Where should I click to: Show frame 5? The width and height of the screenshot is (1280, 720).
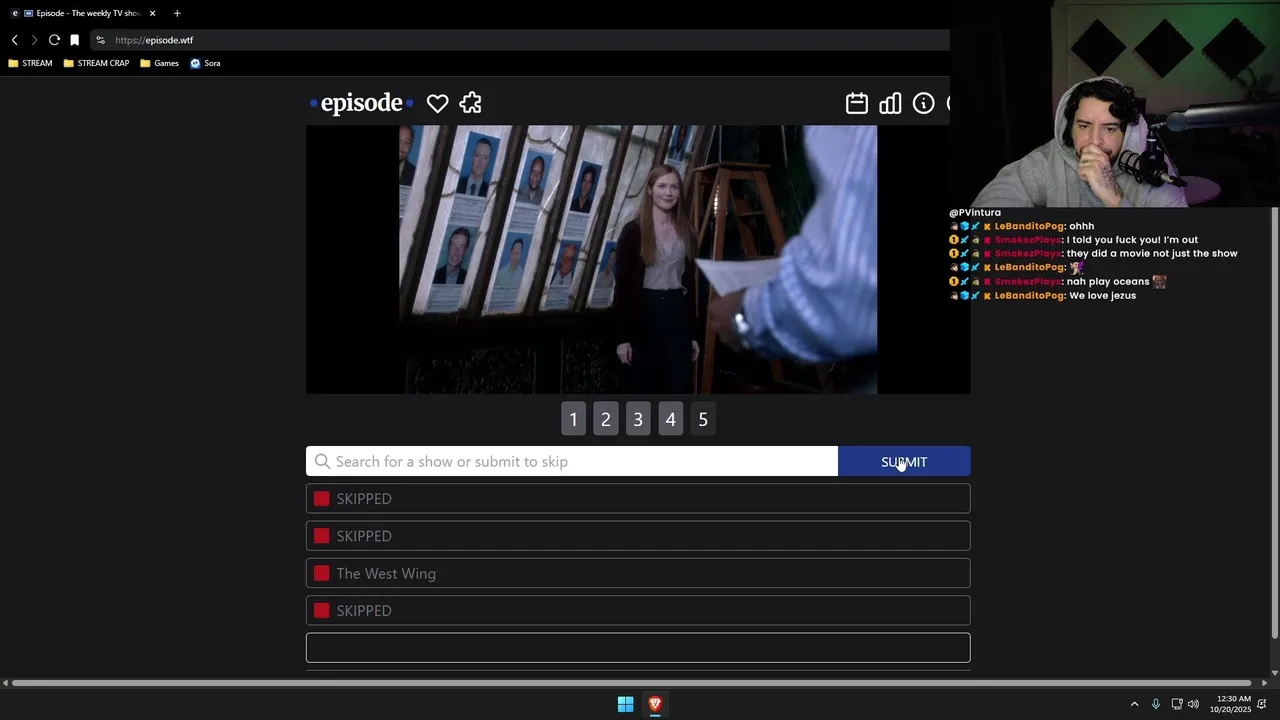(x=703, y=419)
